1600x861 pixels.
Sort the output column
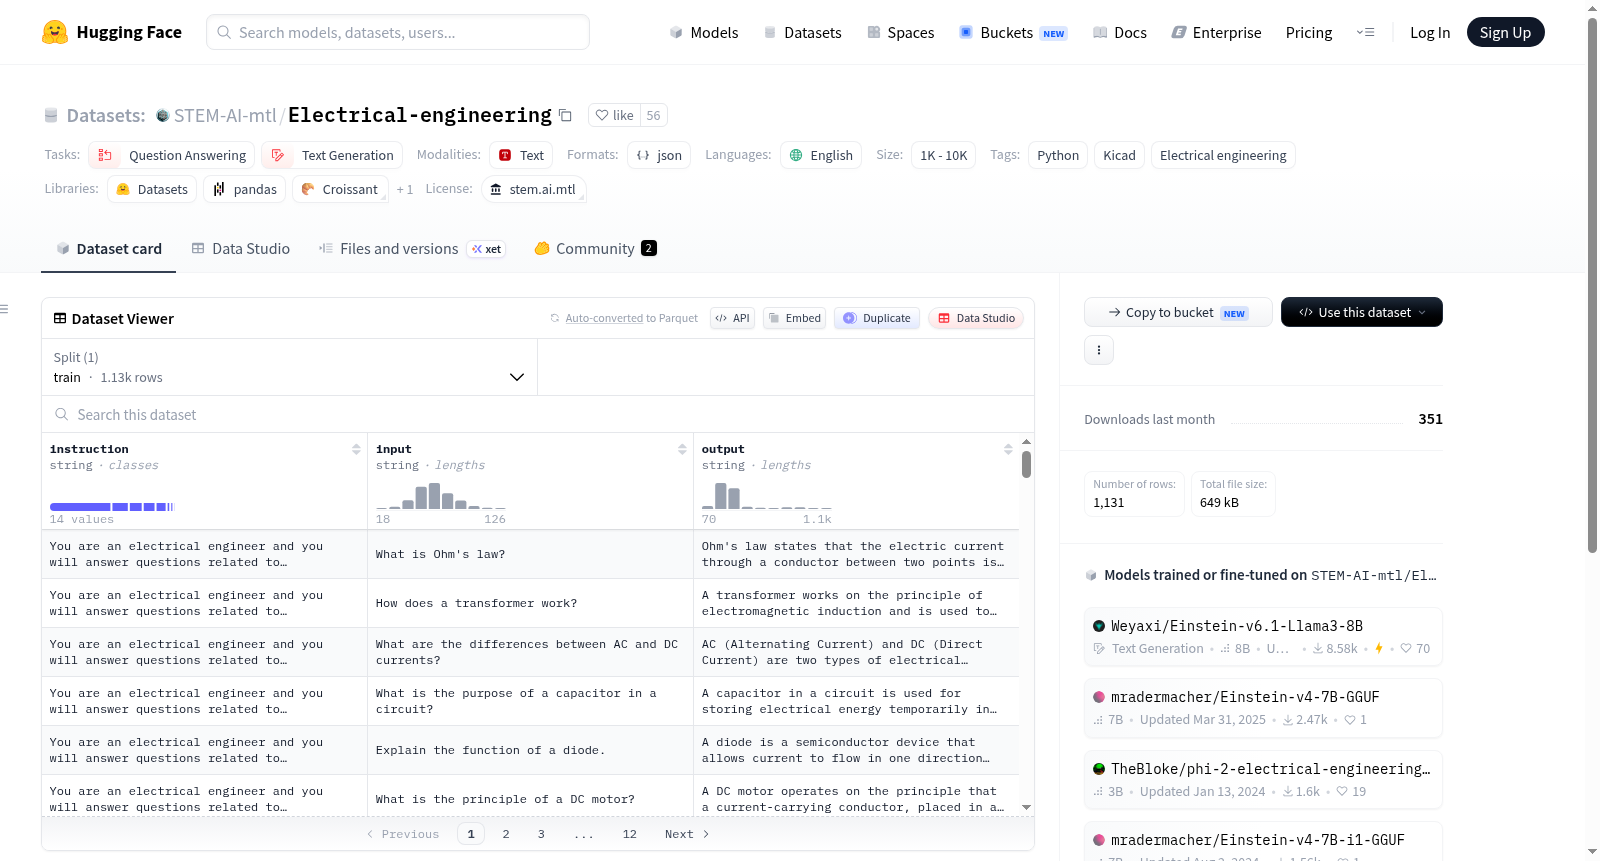pos(1008,449)
